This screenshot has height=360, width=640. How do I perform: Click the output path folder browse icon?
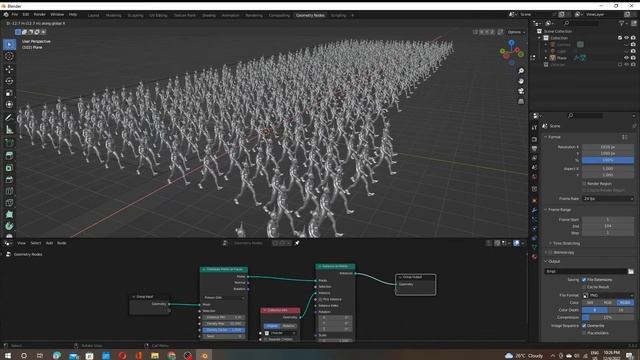[631, 271]
